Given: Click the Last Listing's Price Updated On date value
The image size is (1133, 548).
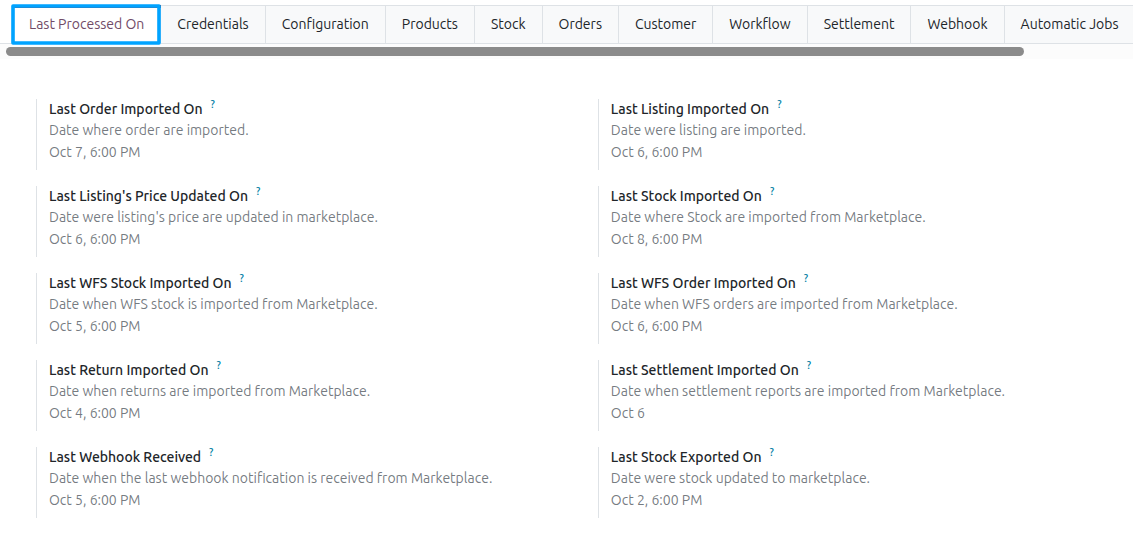Looking at the screenshot, I should click(95, 239).
